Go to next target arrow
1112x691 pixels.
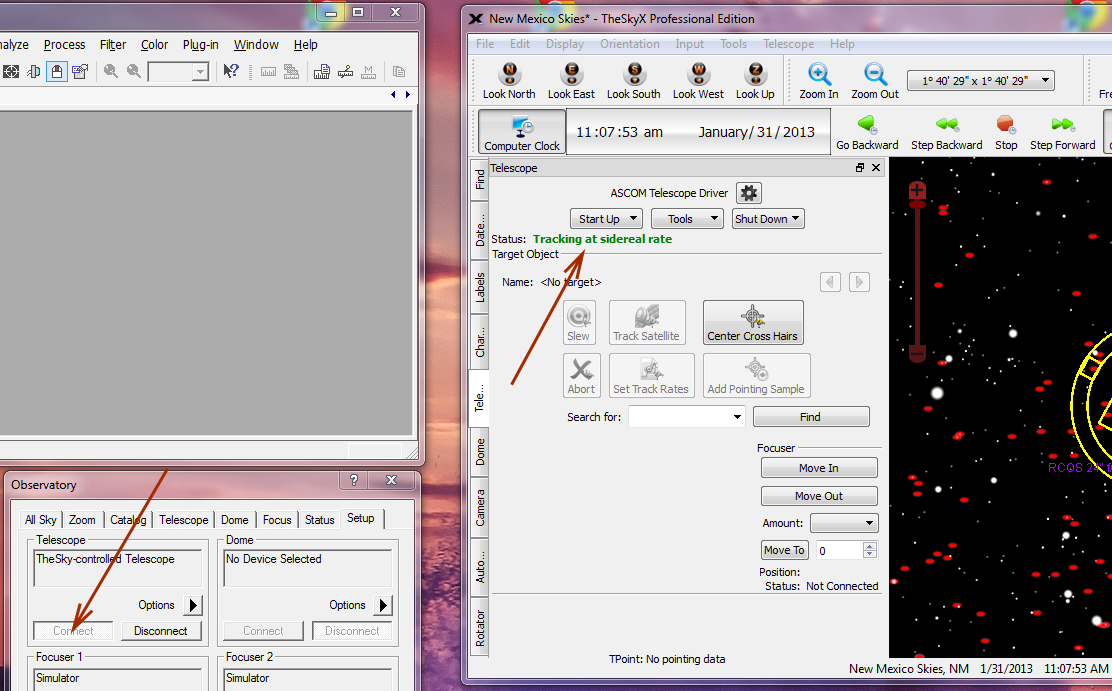coord(859,282)
